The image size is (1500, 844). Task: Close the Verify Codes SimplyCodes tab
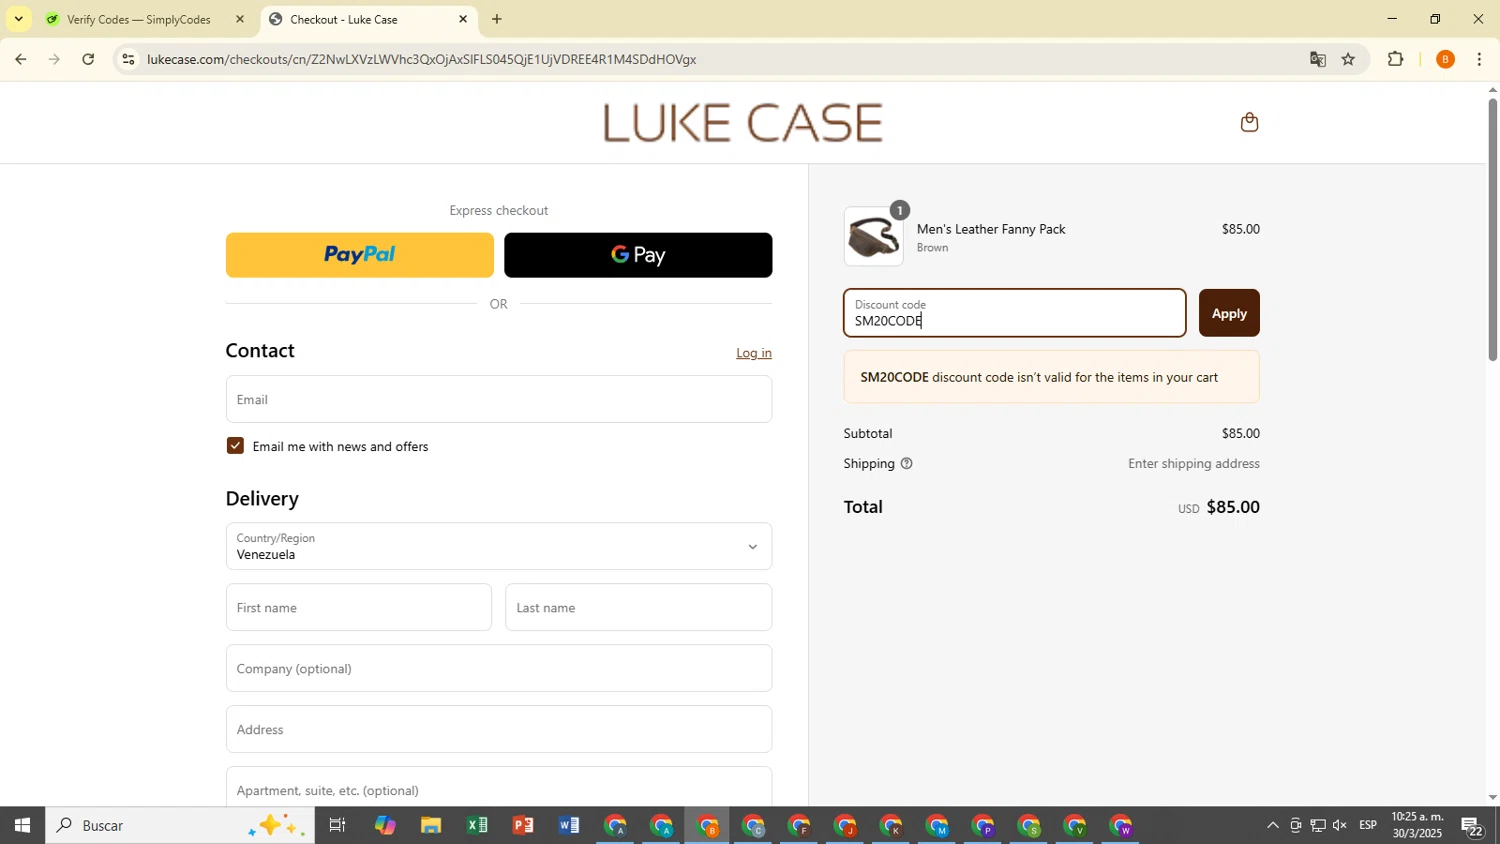coord(239,19)
